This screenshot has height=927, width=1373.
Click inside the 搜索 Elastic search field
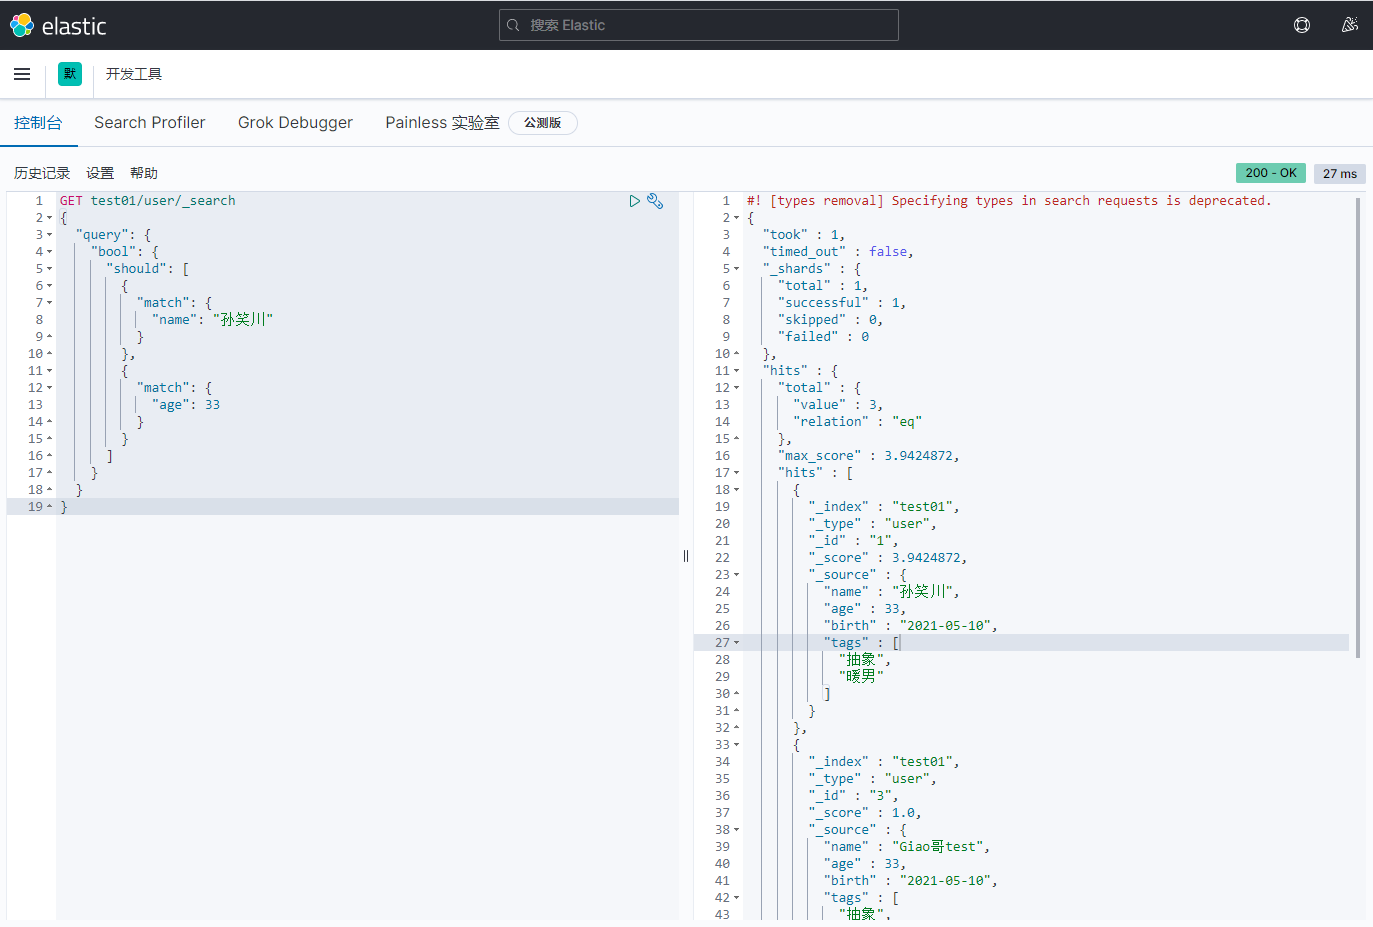(x=699, y=25)
